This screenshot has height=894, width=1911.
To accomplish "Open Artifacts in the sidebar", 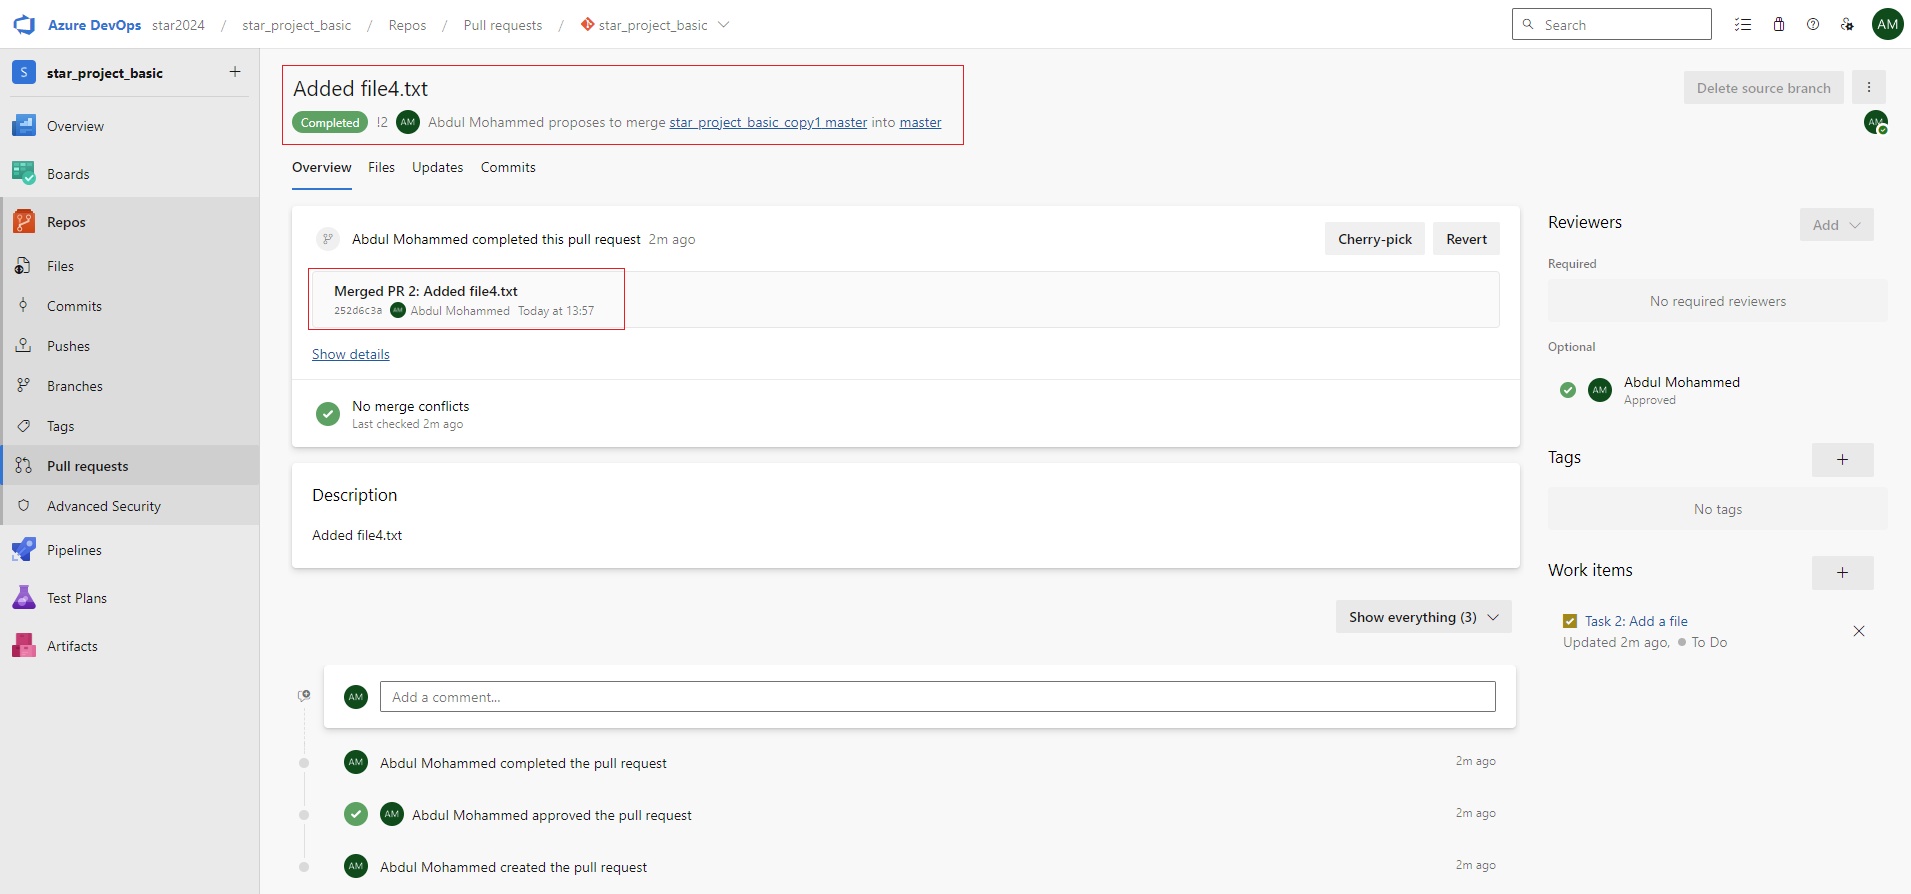I will point(130,646).
